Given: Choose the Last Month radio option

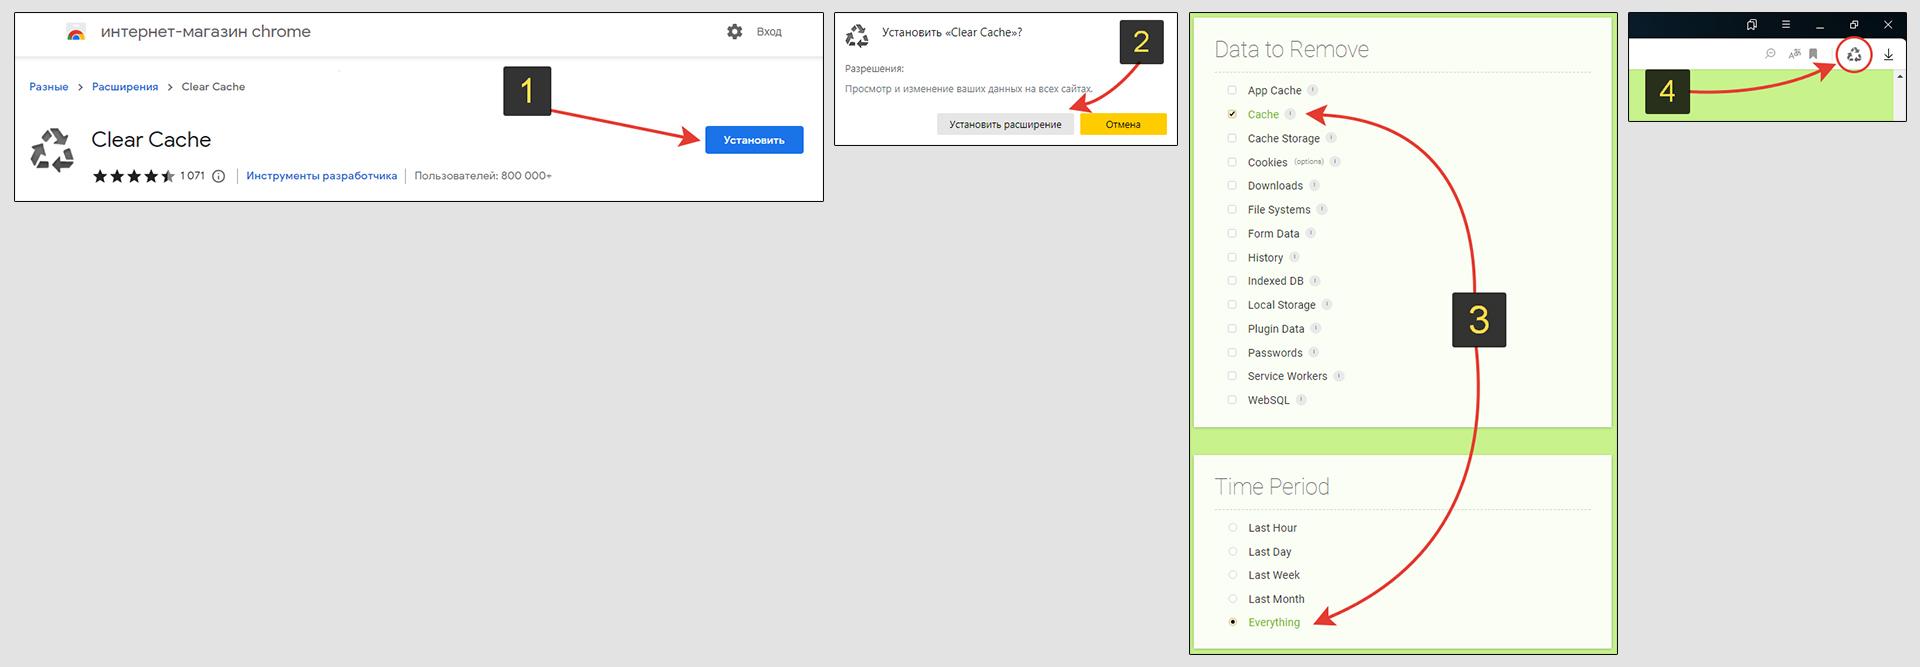Looking at the screenshot, I should pyautogui.click(x=1232, y=599).
